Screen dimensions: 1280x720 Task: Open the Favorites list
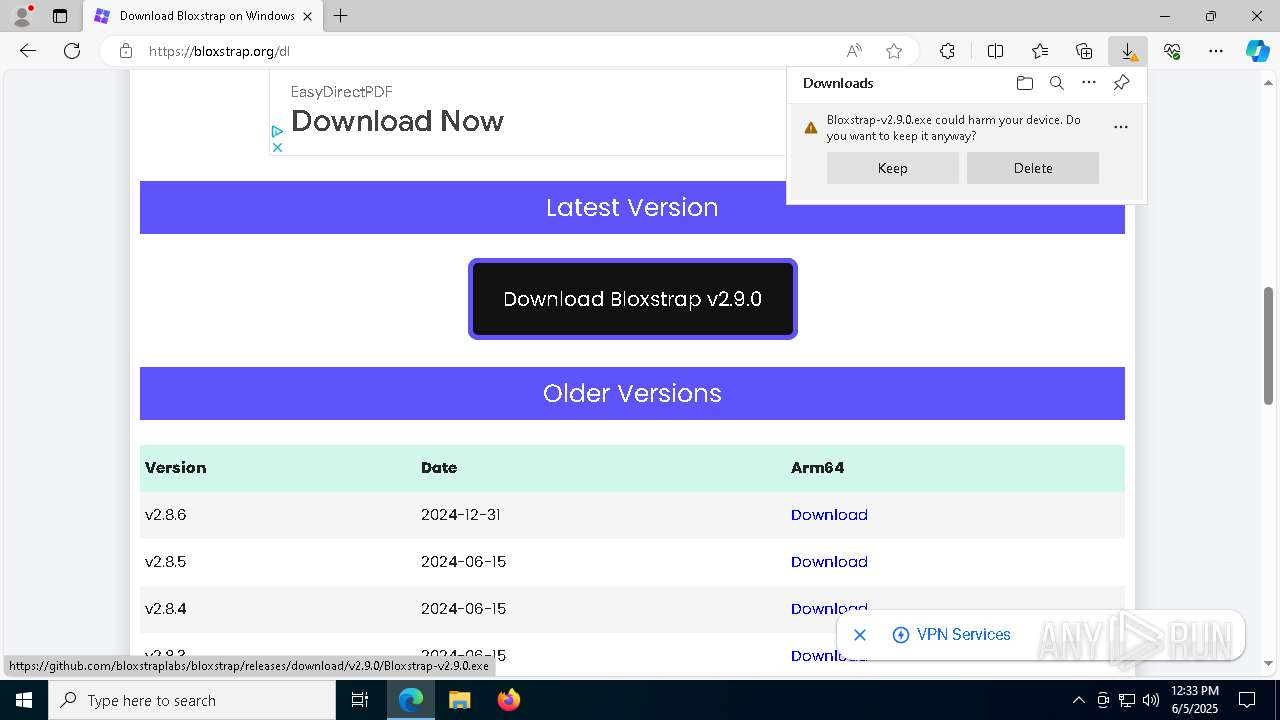click(1040, 51)
